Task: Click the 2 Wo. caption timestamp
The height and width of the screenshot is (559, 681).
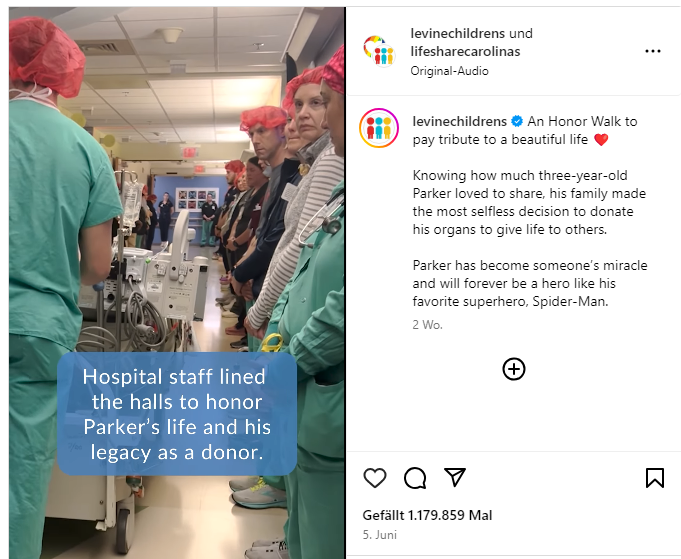Action: tap(427, 325)
